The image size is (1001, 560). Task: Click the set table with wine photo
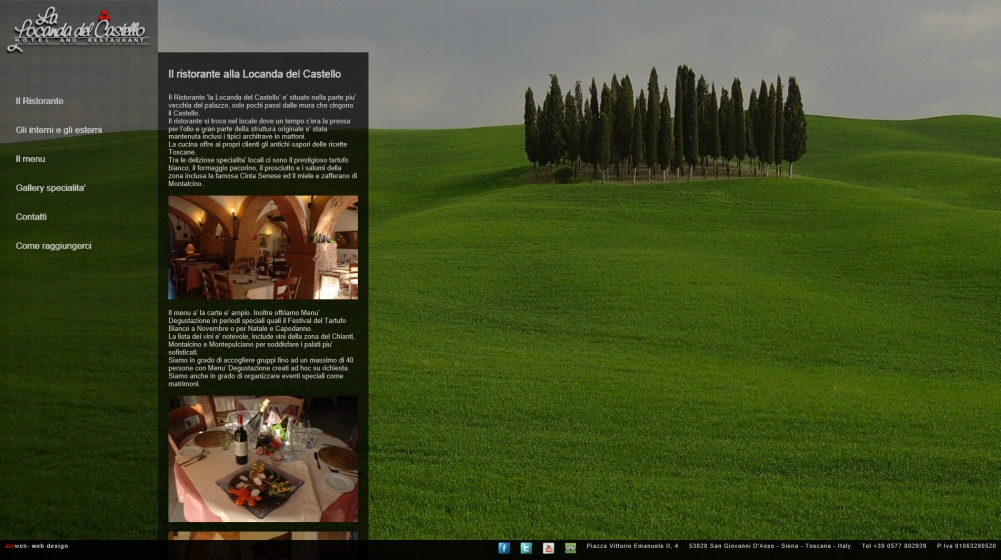[x=263, y=459]
